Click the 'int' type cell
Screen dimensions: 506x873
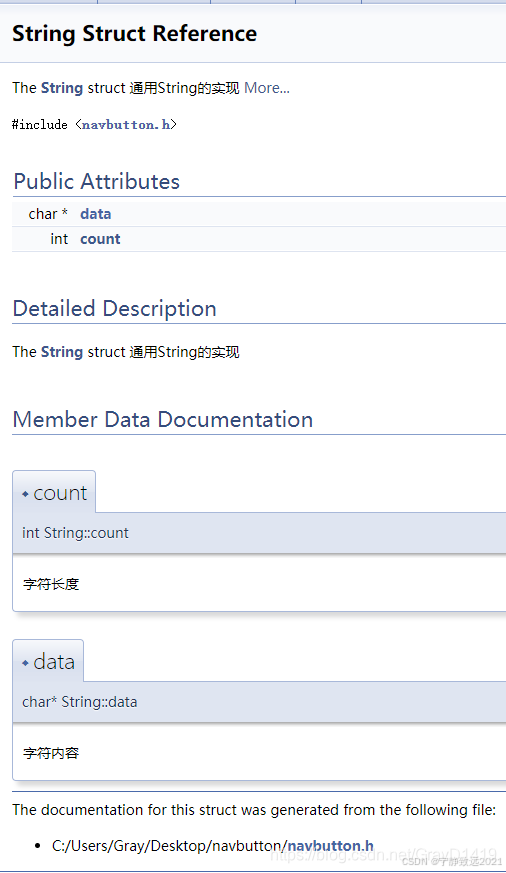[x=59, y=239]
